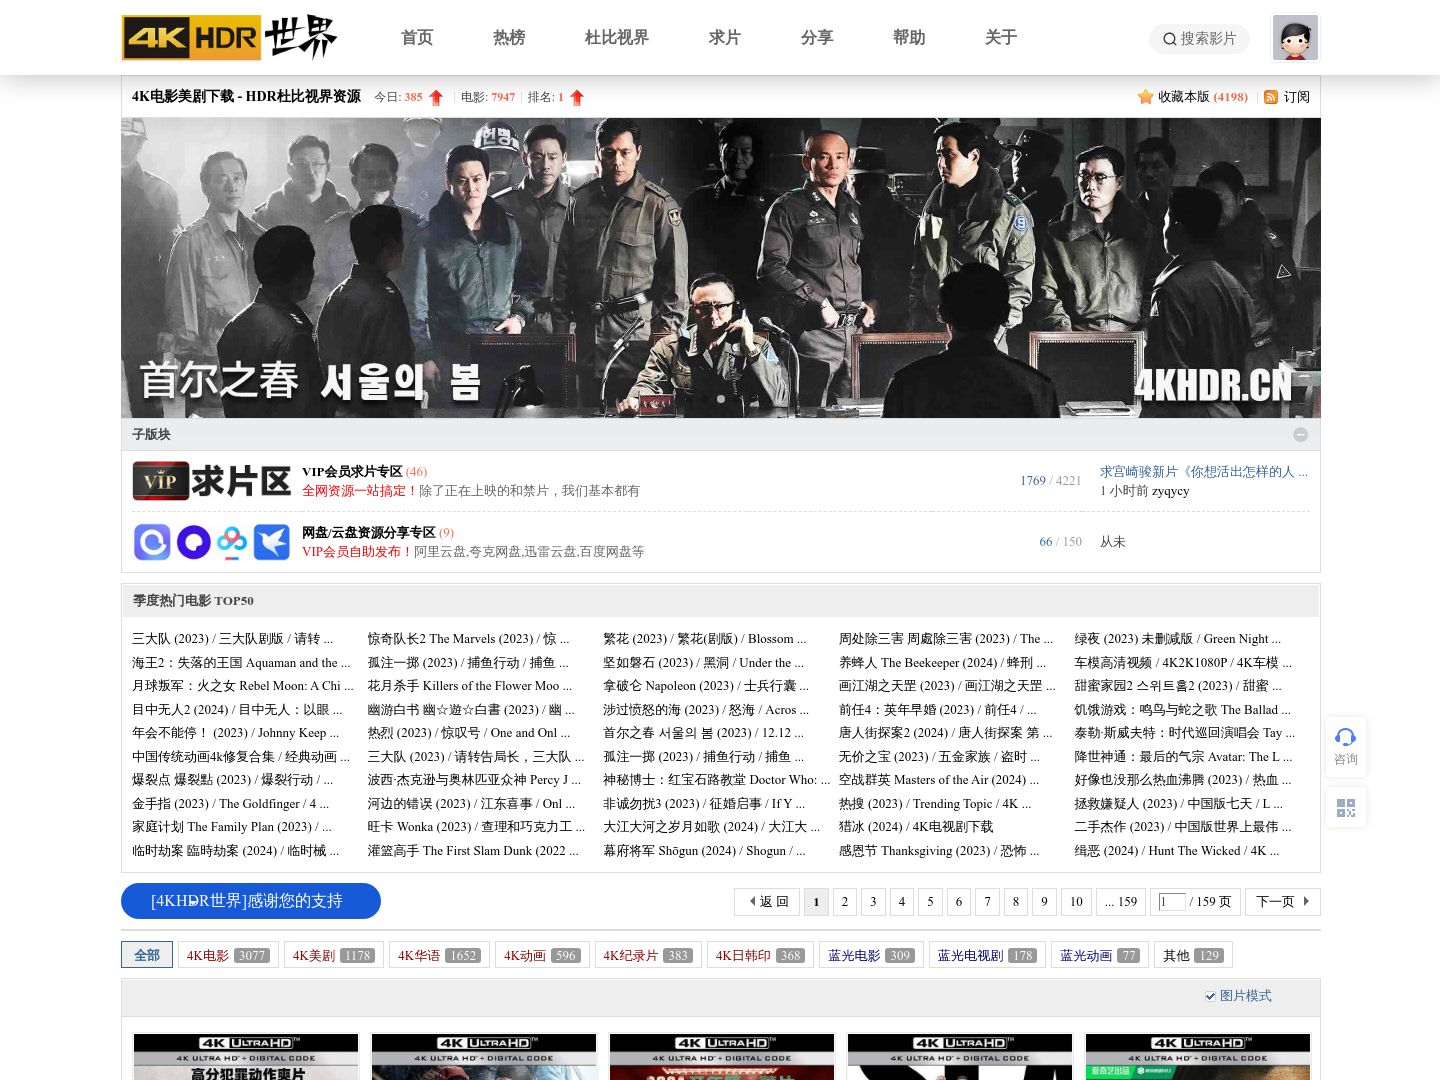Click the [4KHDR世界]感谢您的支持 button

coord(251,901)
